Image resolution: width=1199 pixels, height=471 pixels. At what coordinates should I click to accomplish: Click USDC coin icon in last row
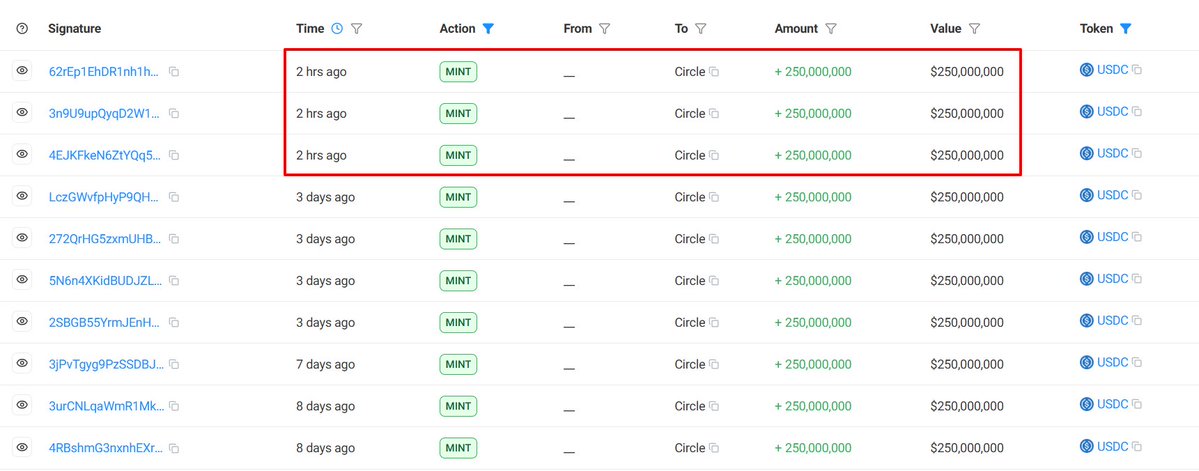(x=1087, y=446)
